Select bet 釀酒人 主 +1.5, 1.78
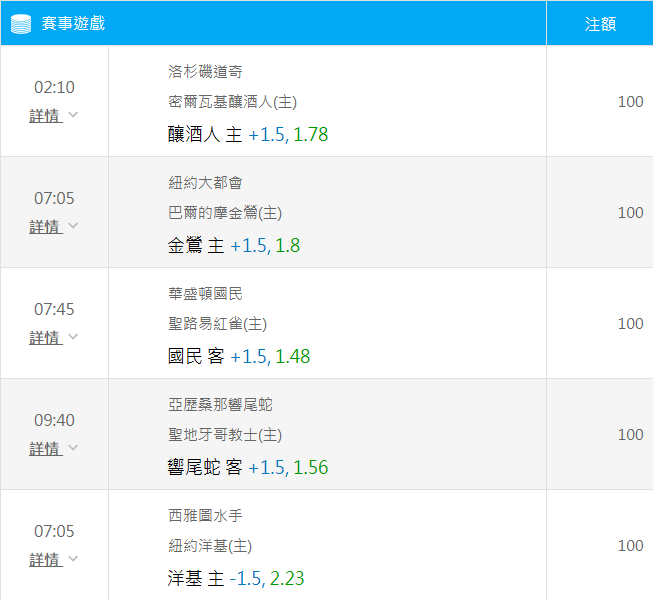Screen dimensions: 653x600 click(x=248, y=134)
